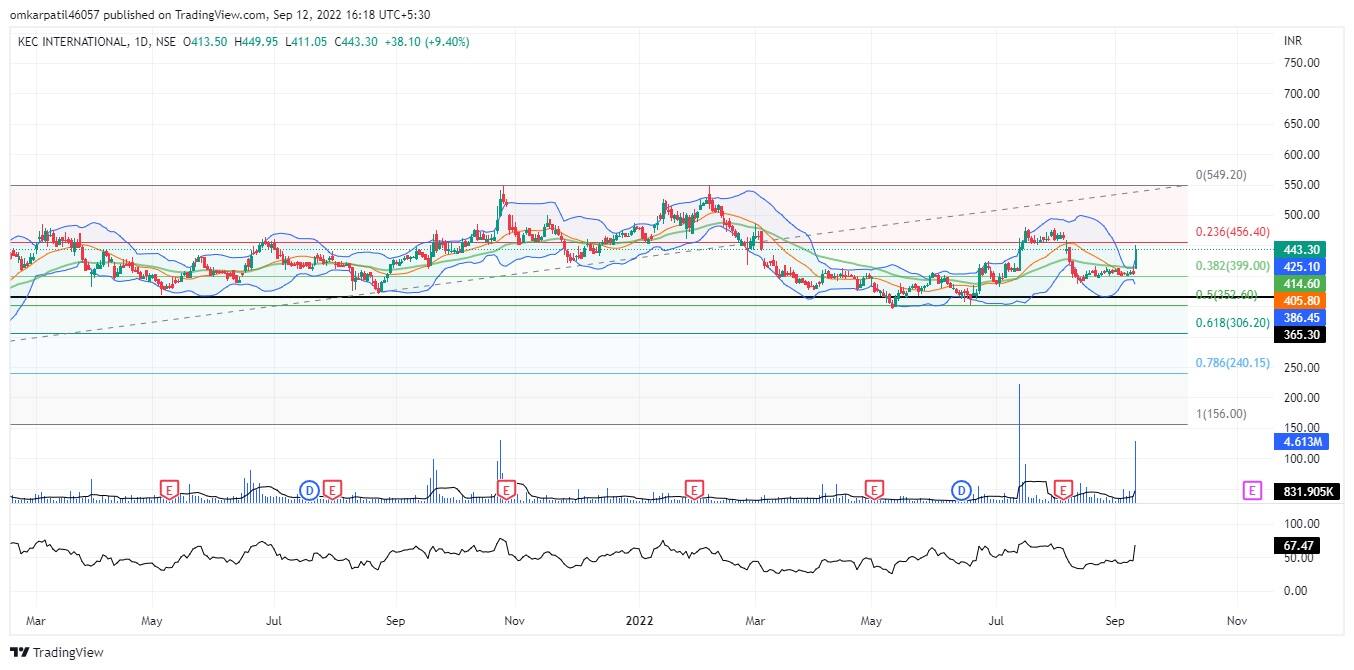
Task: Select the 0.618(306.20) Fibonacci level label
Action: (1232, 324)
